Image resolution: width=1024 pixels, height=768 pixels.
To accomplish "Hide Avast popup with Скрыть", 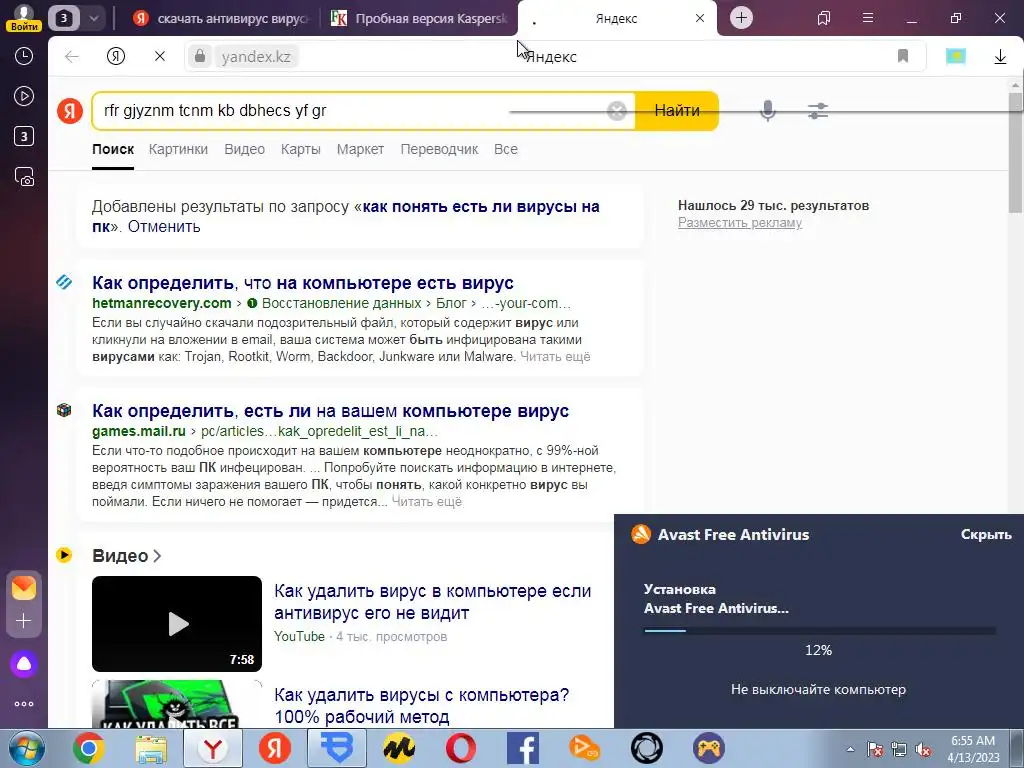I will (985, 534).
